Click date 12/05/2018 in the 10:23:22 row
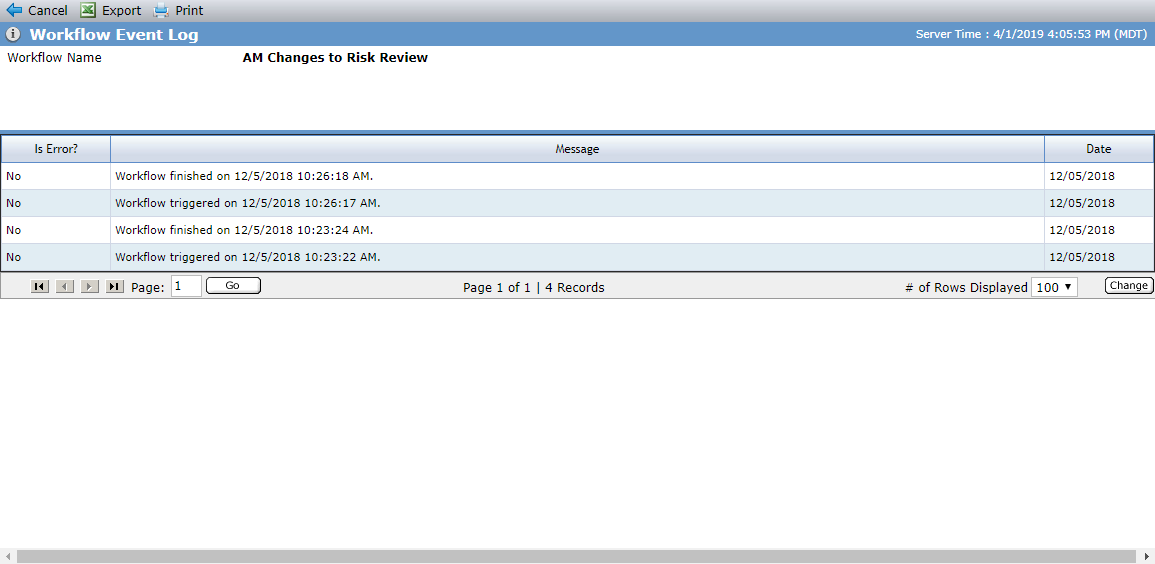 click(1082, 257)
